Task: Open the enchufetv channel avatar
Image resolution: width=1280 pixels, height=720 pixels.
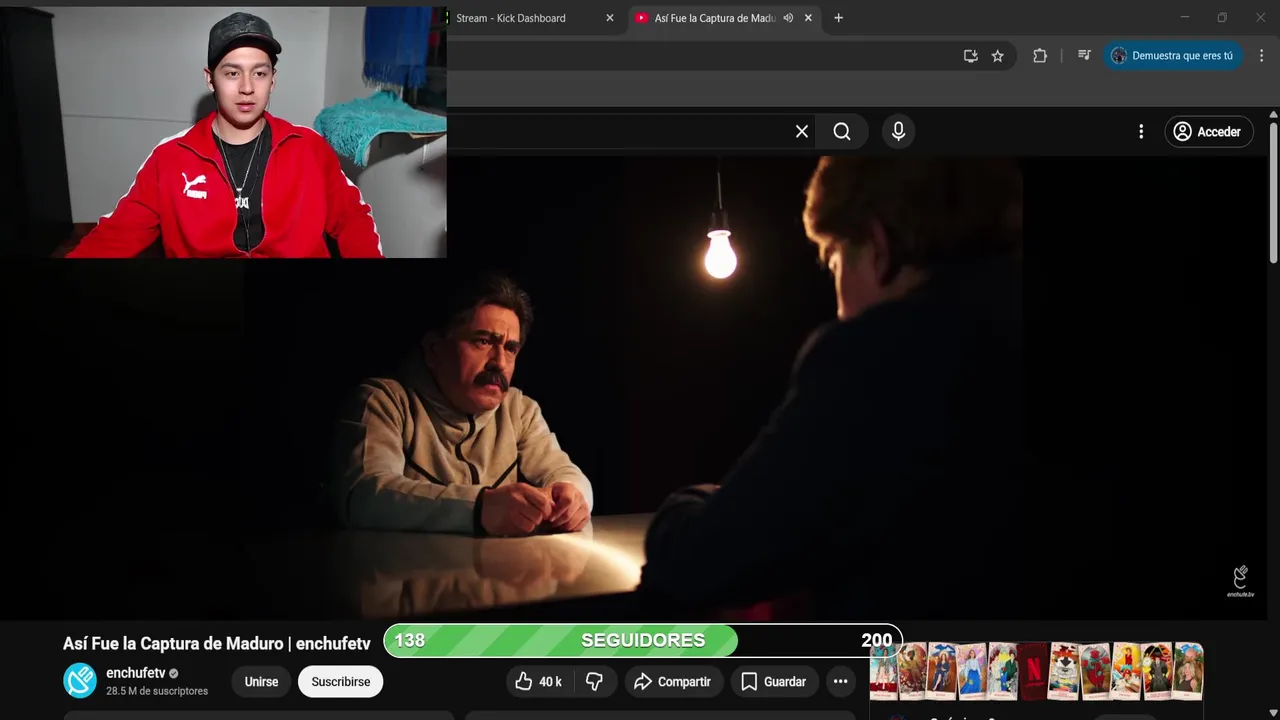Action: 80,680
